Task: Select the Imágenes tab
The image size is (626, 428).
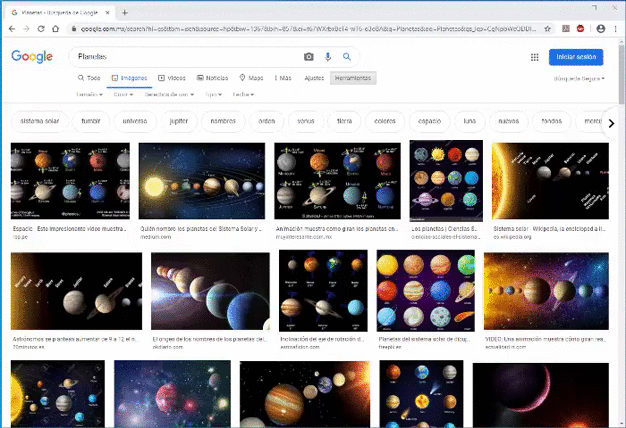Action: pos(129,78)
